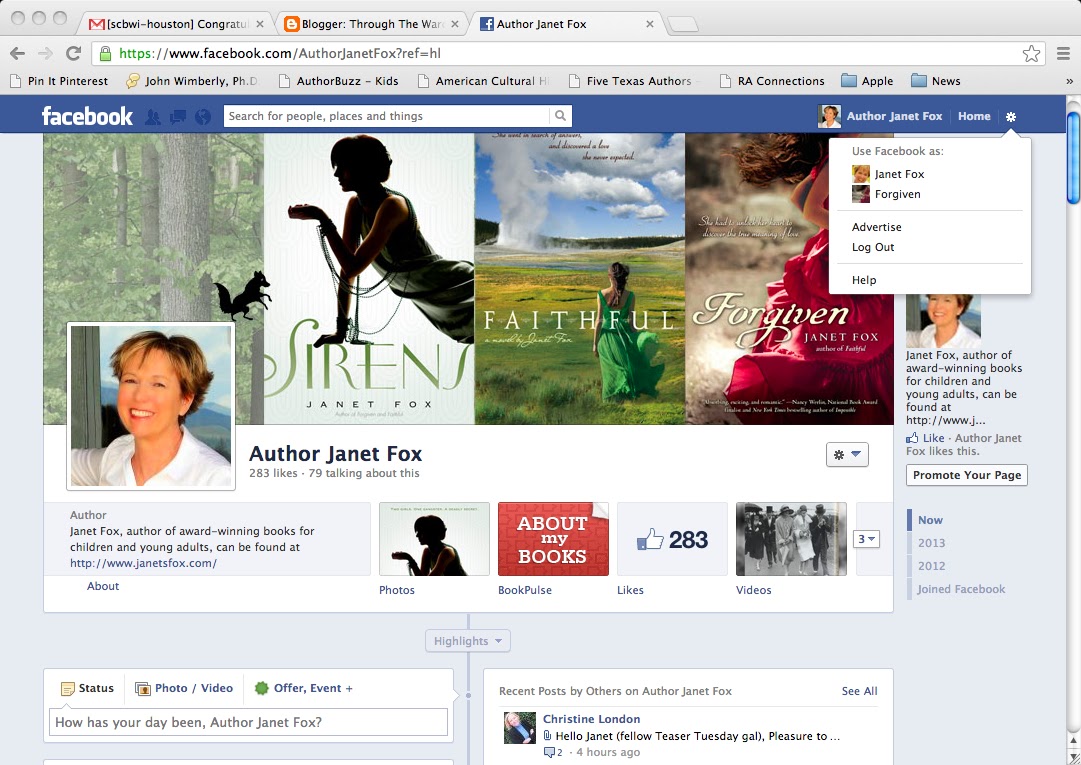1081x765 pixels.
Task: Select the Offer, Event + composer tab
Action: pos(303,688)
